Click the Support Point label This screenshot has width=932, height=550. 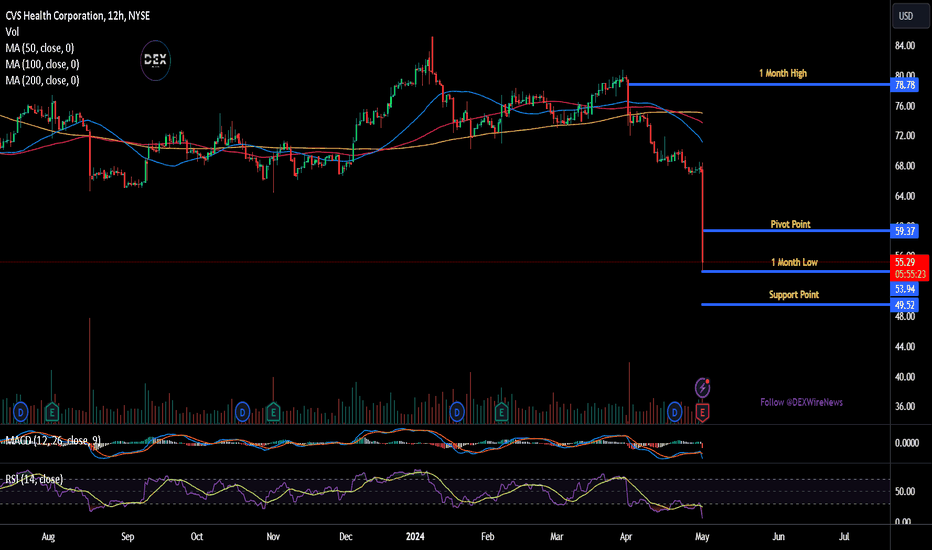click(794, 294)
